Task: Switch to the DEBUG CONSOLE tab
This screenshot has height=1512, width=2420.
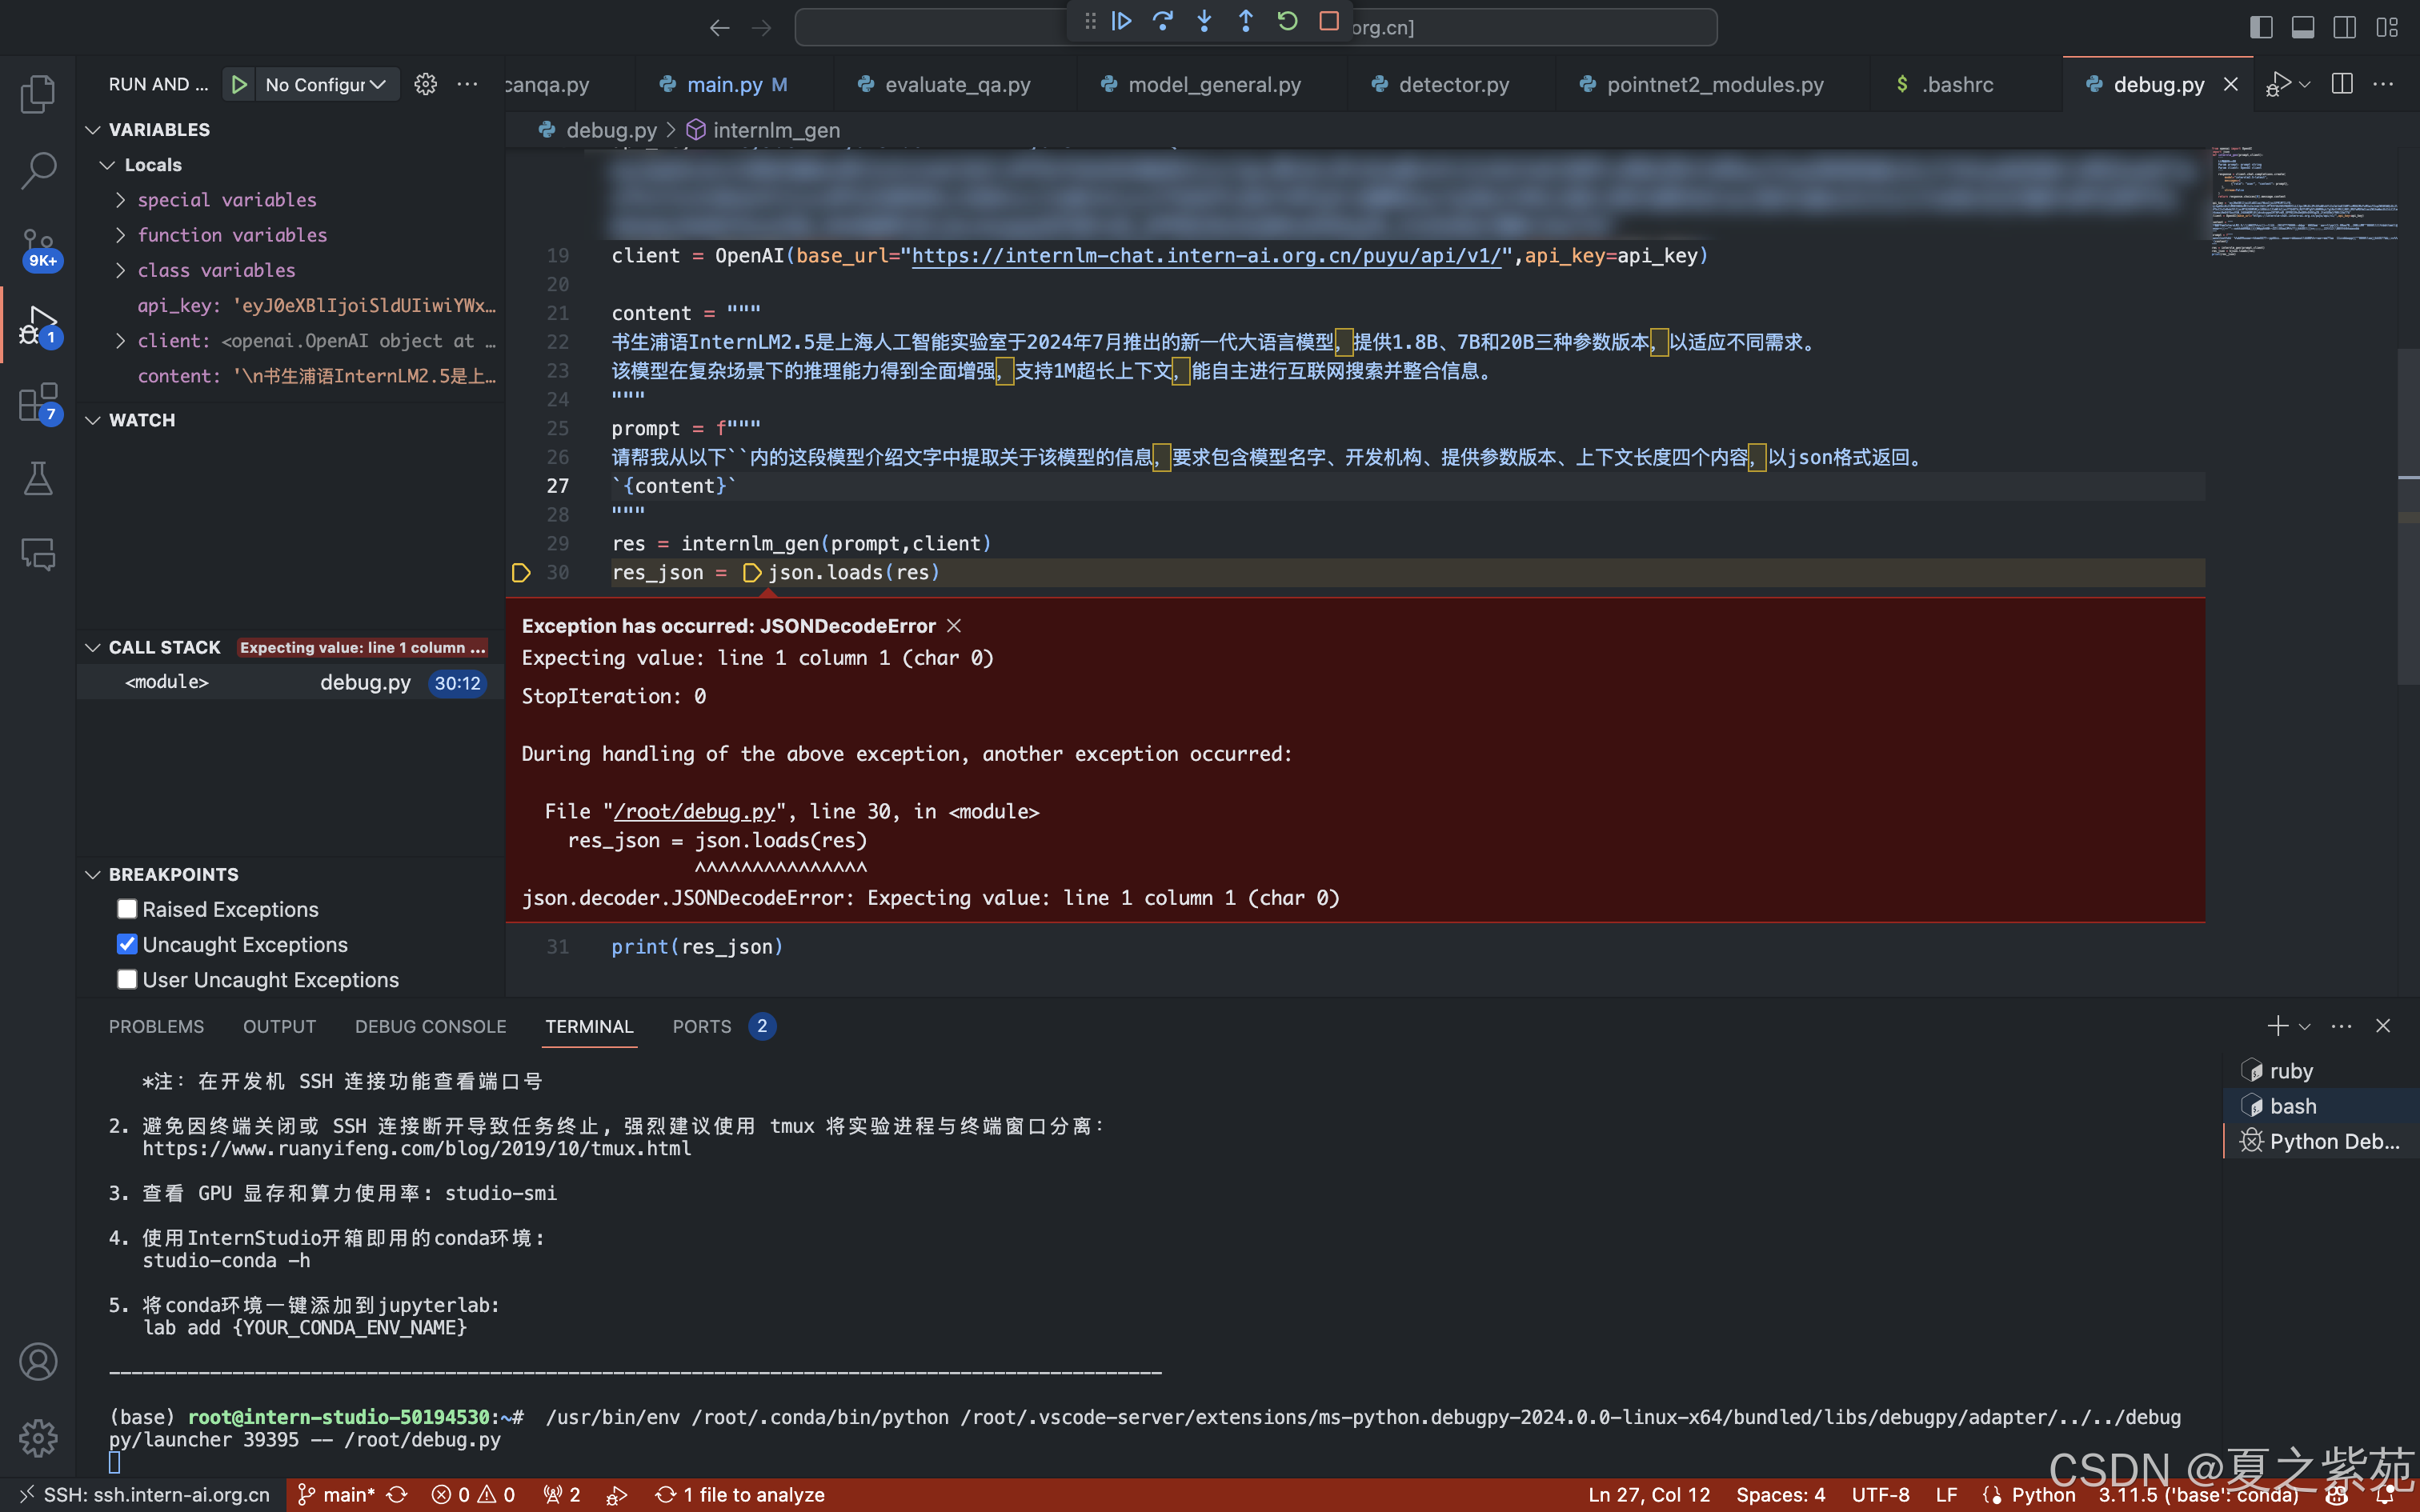Action: point(430,1026)
